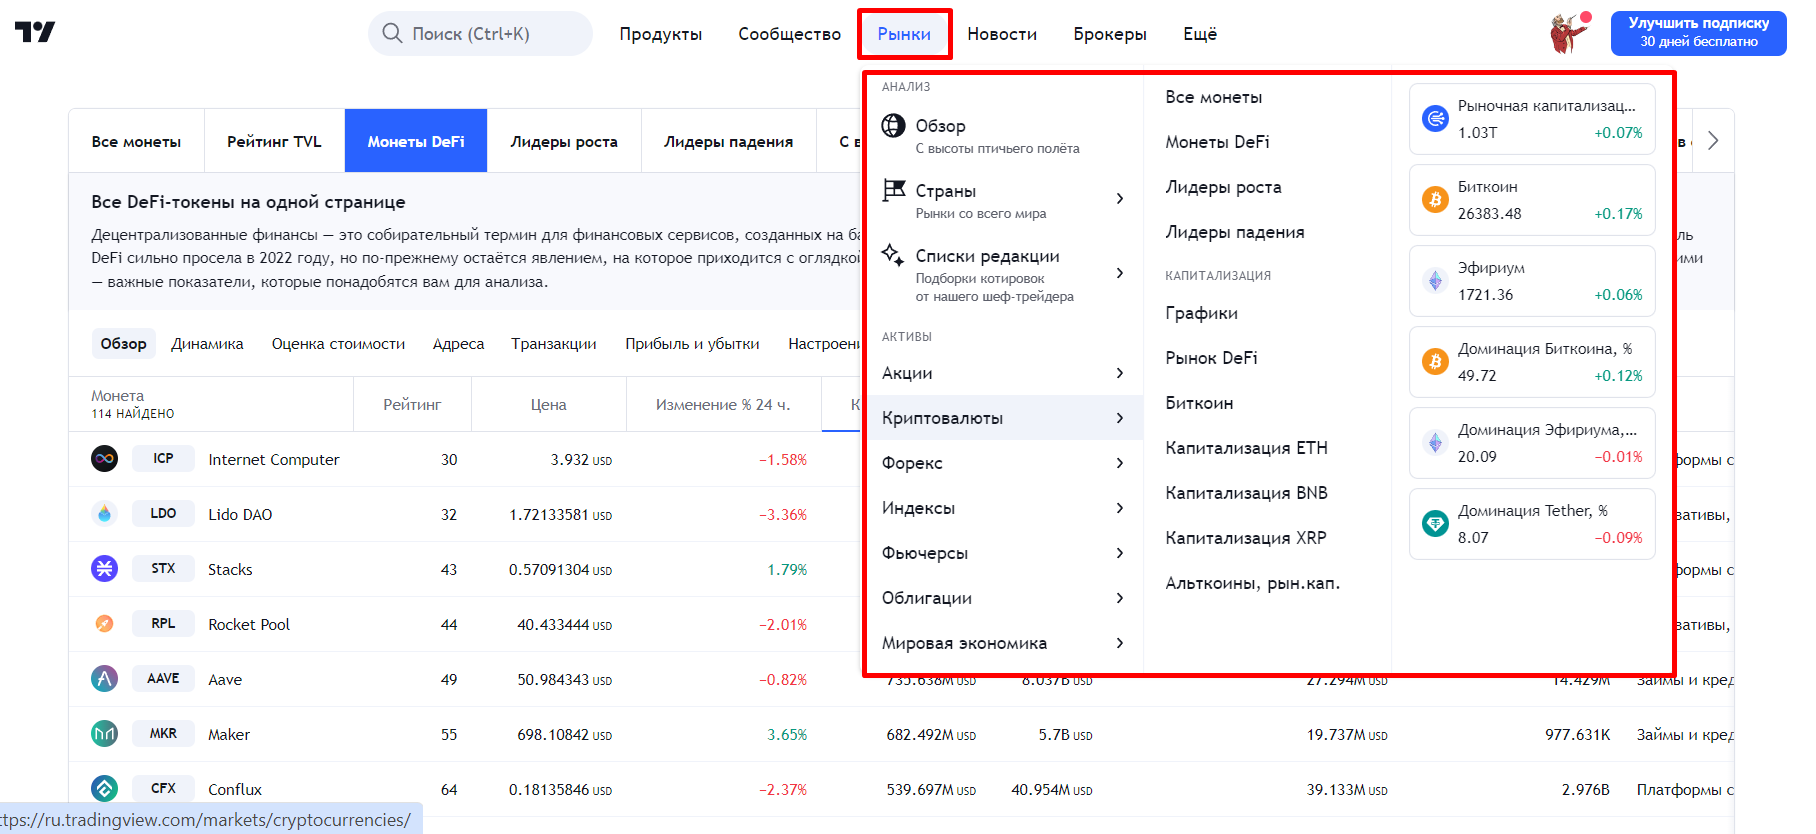Click the search input field
1816x834 pixels.
pyautogui.click(x=480, y=34)
